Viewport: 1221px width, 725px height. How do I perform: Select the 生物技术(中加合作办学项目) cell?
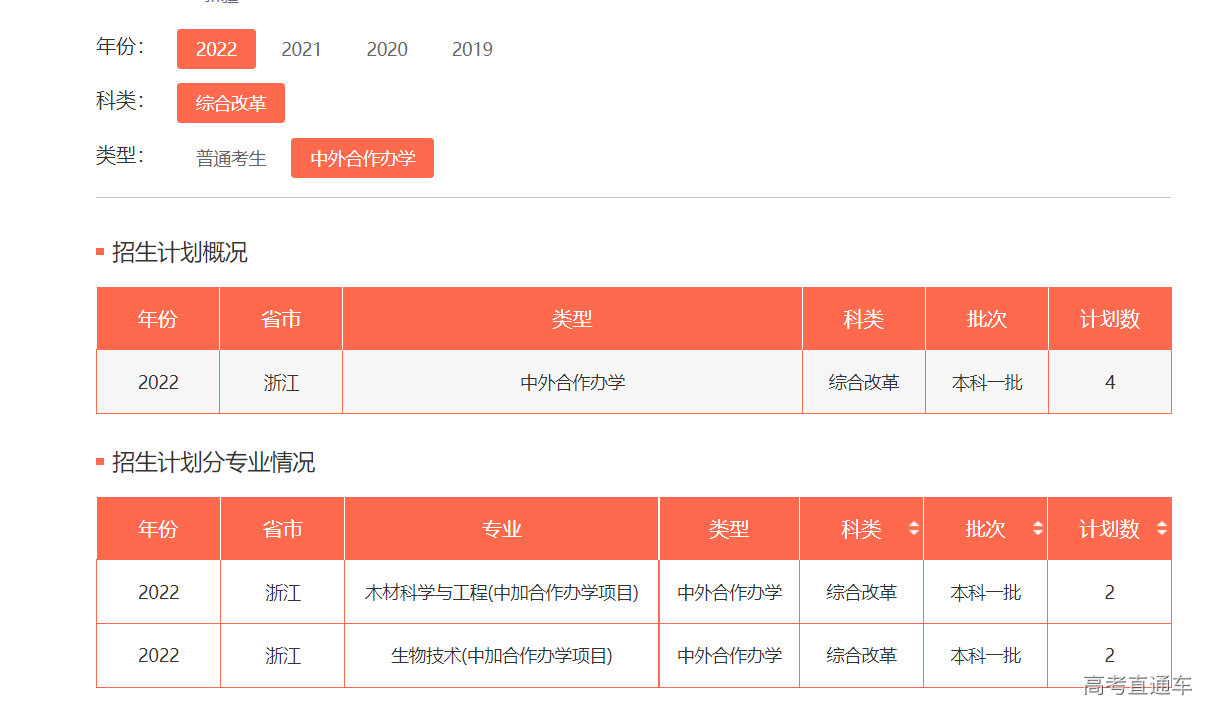(x=501, y=656)
